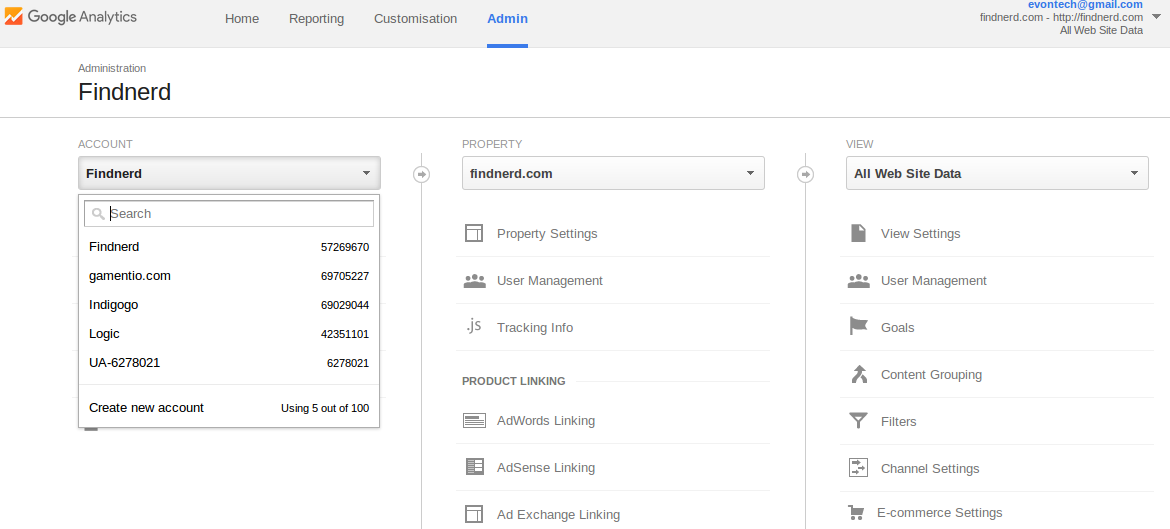Screen dimensions: 1170x529
Task: Select the Admin tab
Action: point(507,19)
